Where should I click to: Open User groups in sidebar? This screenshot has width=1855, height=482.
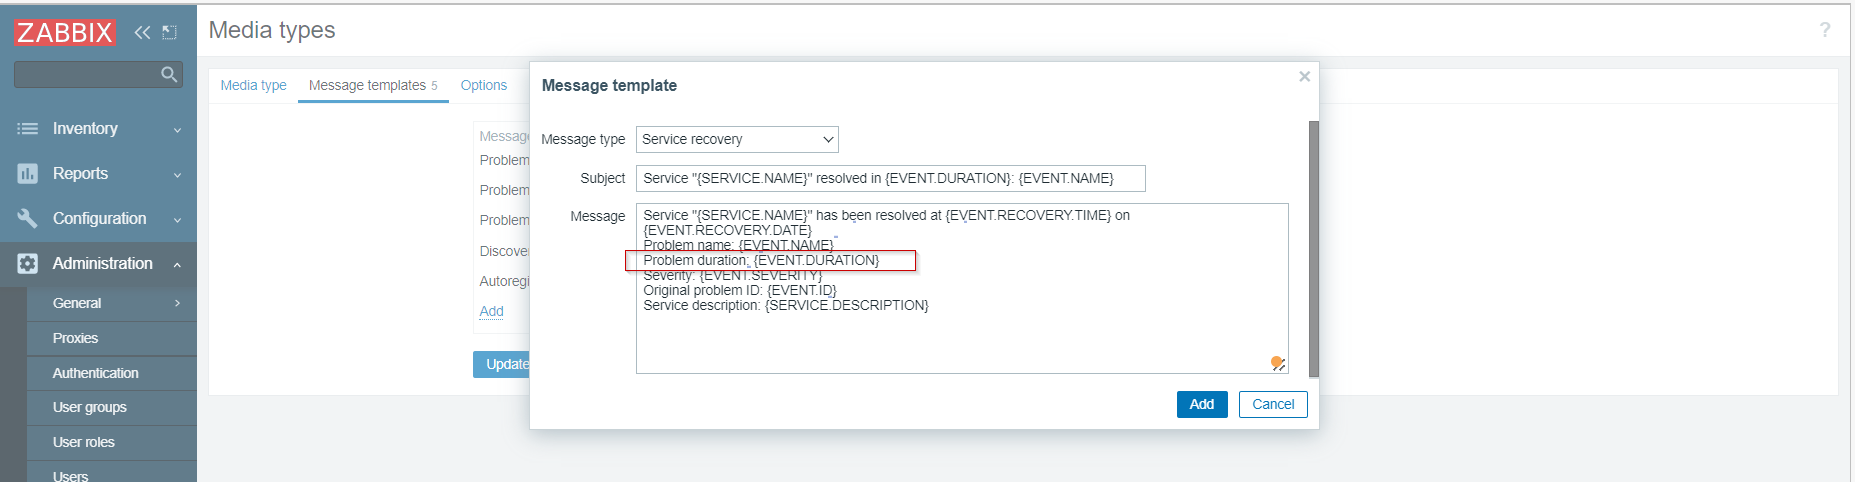point(90,407)
